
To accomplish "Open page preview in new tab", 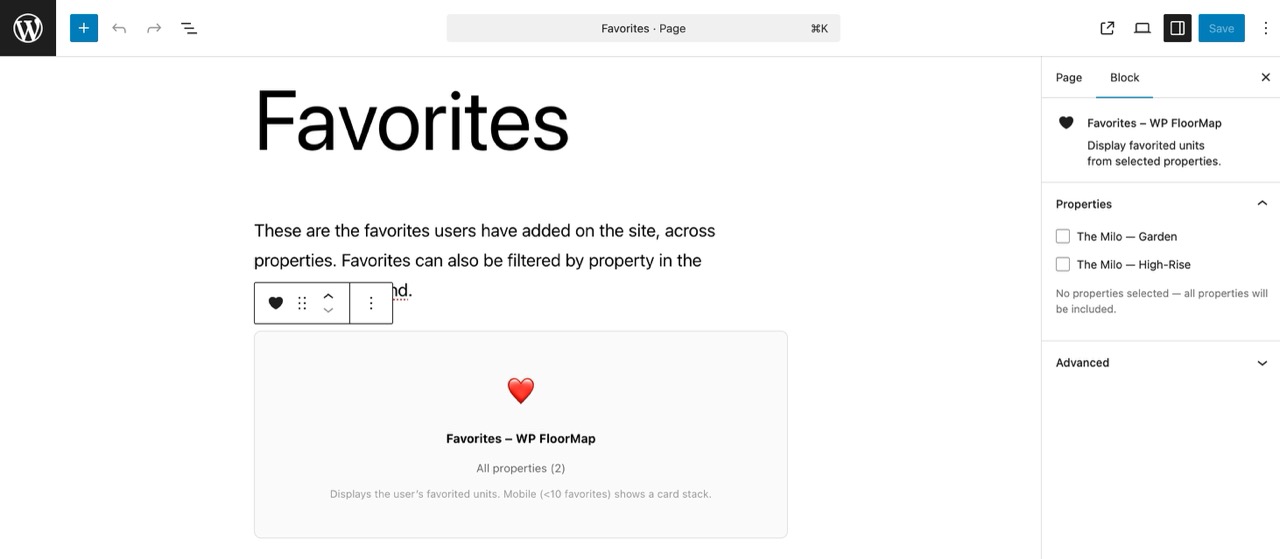I will click(x=1107, y=28).
